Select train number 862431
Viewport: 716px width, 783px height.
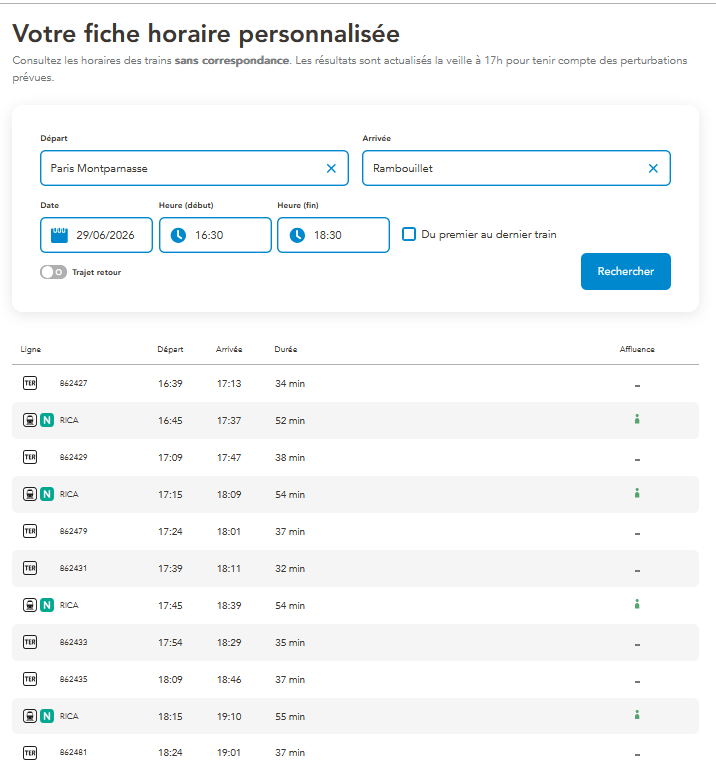pyautogui.click(x=73, y=568)
